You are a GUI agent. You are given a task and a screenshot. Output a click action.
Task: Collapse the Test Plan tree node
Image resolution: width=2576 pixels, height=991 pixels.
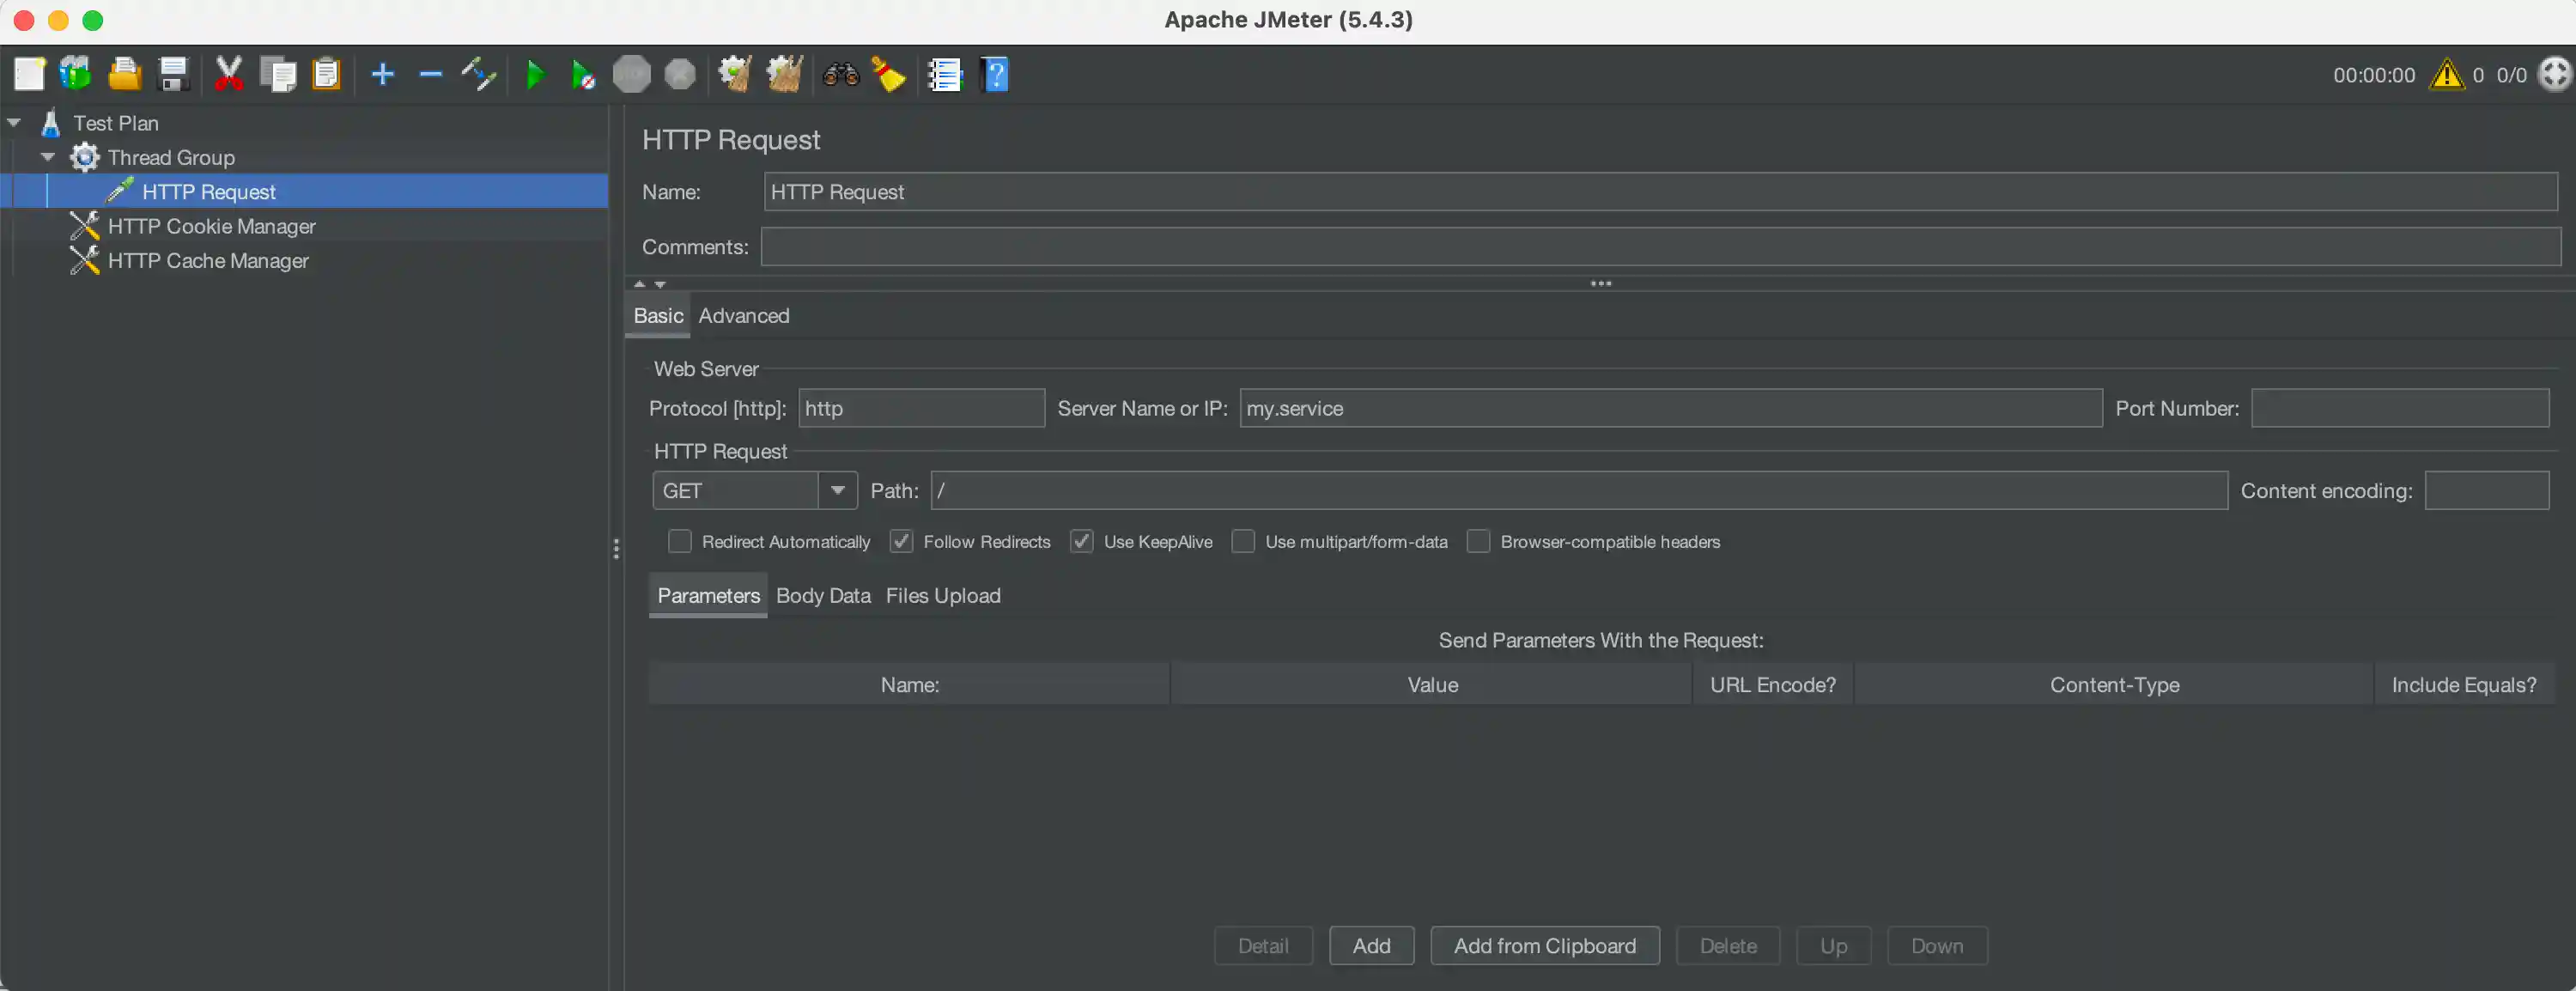point(14,121)
